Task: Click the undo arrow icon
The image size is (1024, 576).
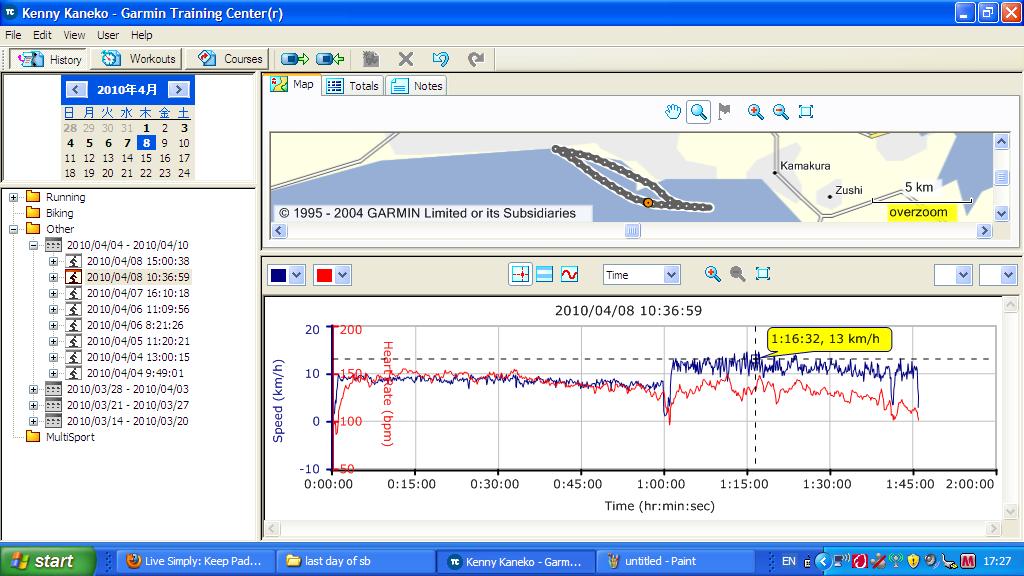Action: [x=441, y=59]
